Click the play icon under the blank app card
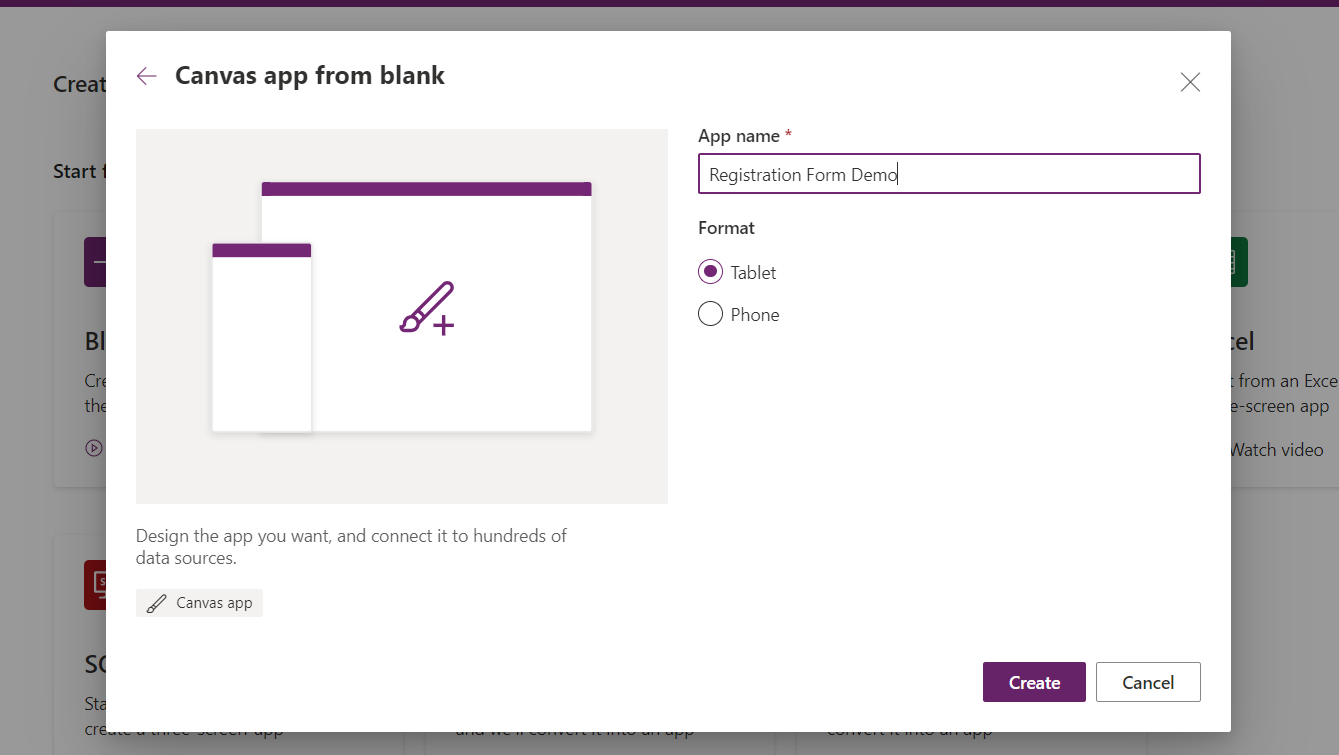Screen dimensions: 1339x755 click(x=94, y=448)
